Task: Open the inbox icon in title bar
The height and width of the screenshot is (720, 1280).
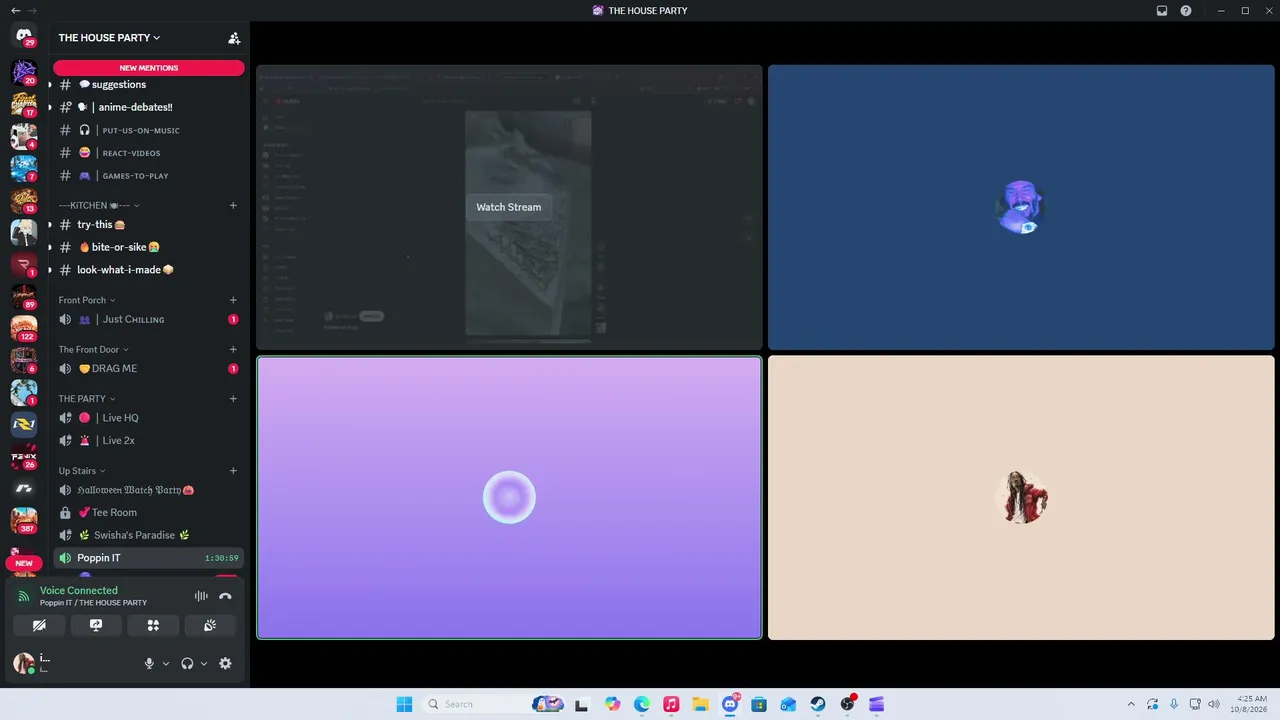Action: pos(1162,11)
